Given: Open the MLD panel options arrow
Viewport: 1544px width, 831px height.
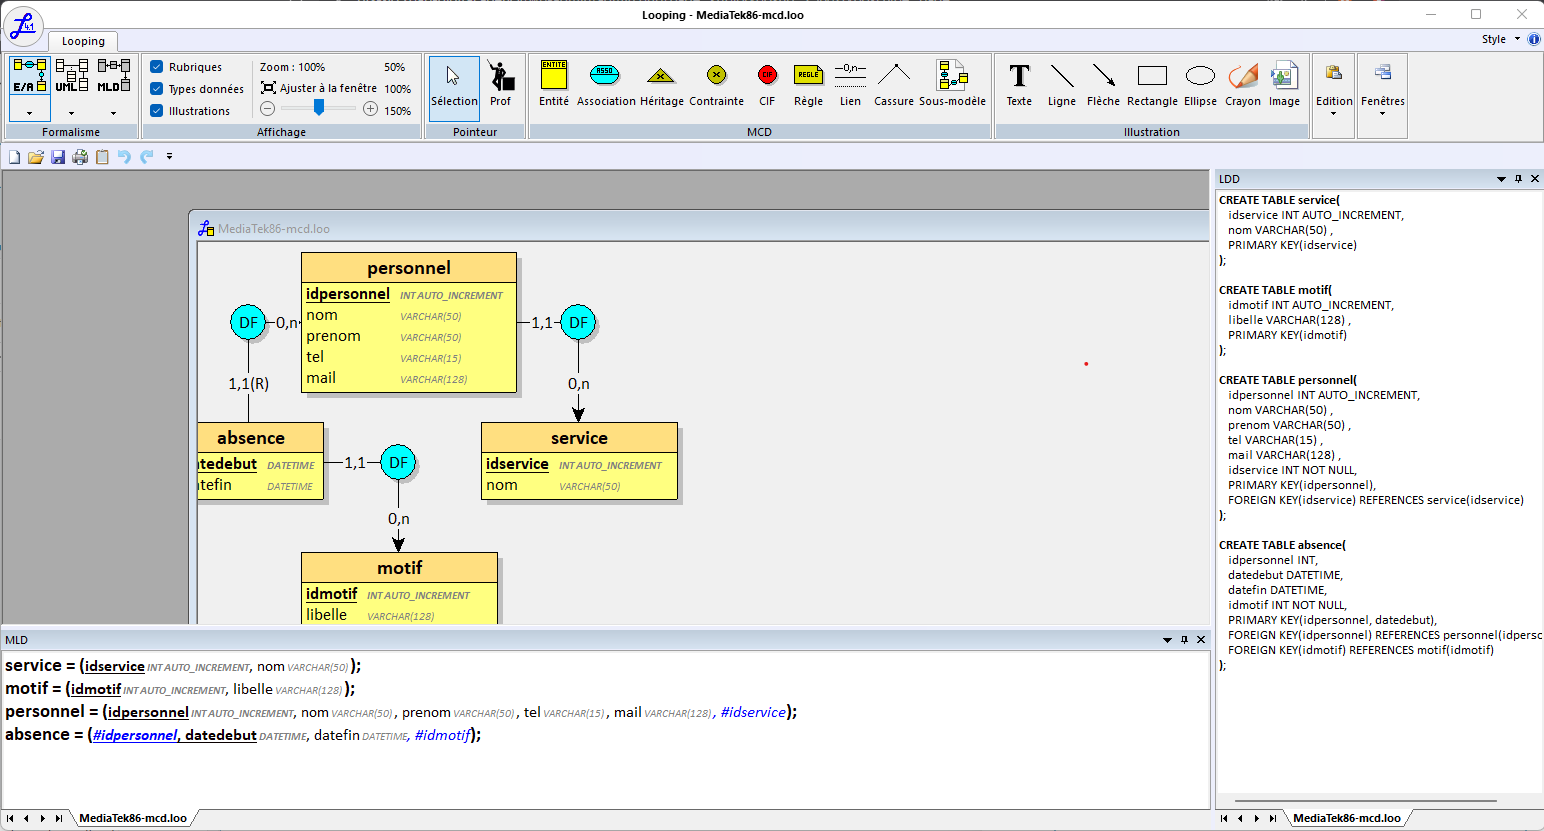Looking at the screenshot, I should [1167, 640].
